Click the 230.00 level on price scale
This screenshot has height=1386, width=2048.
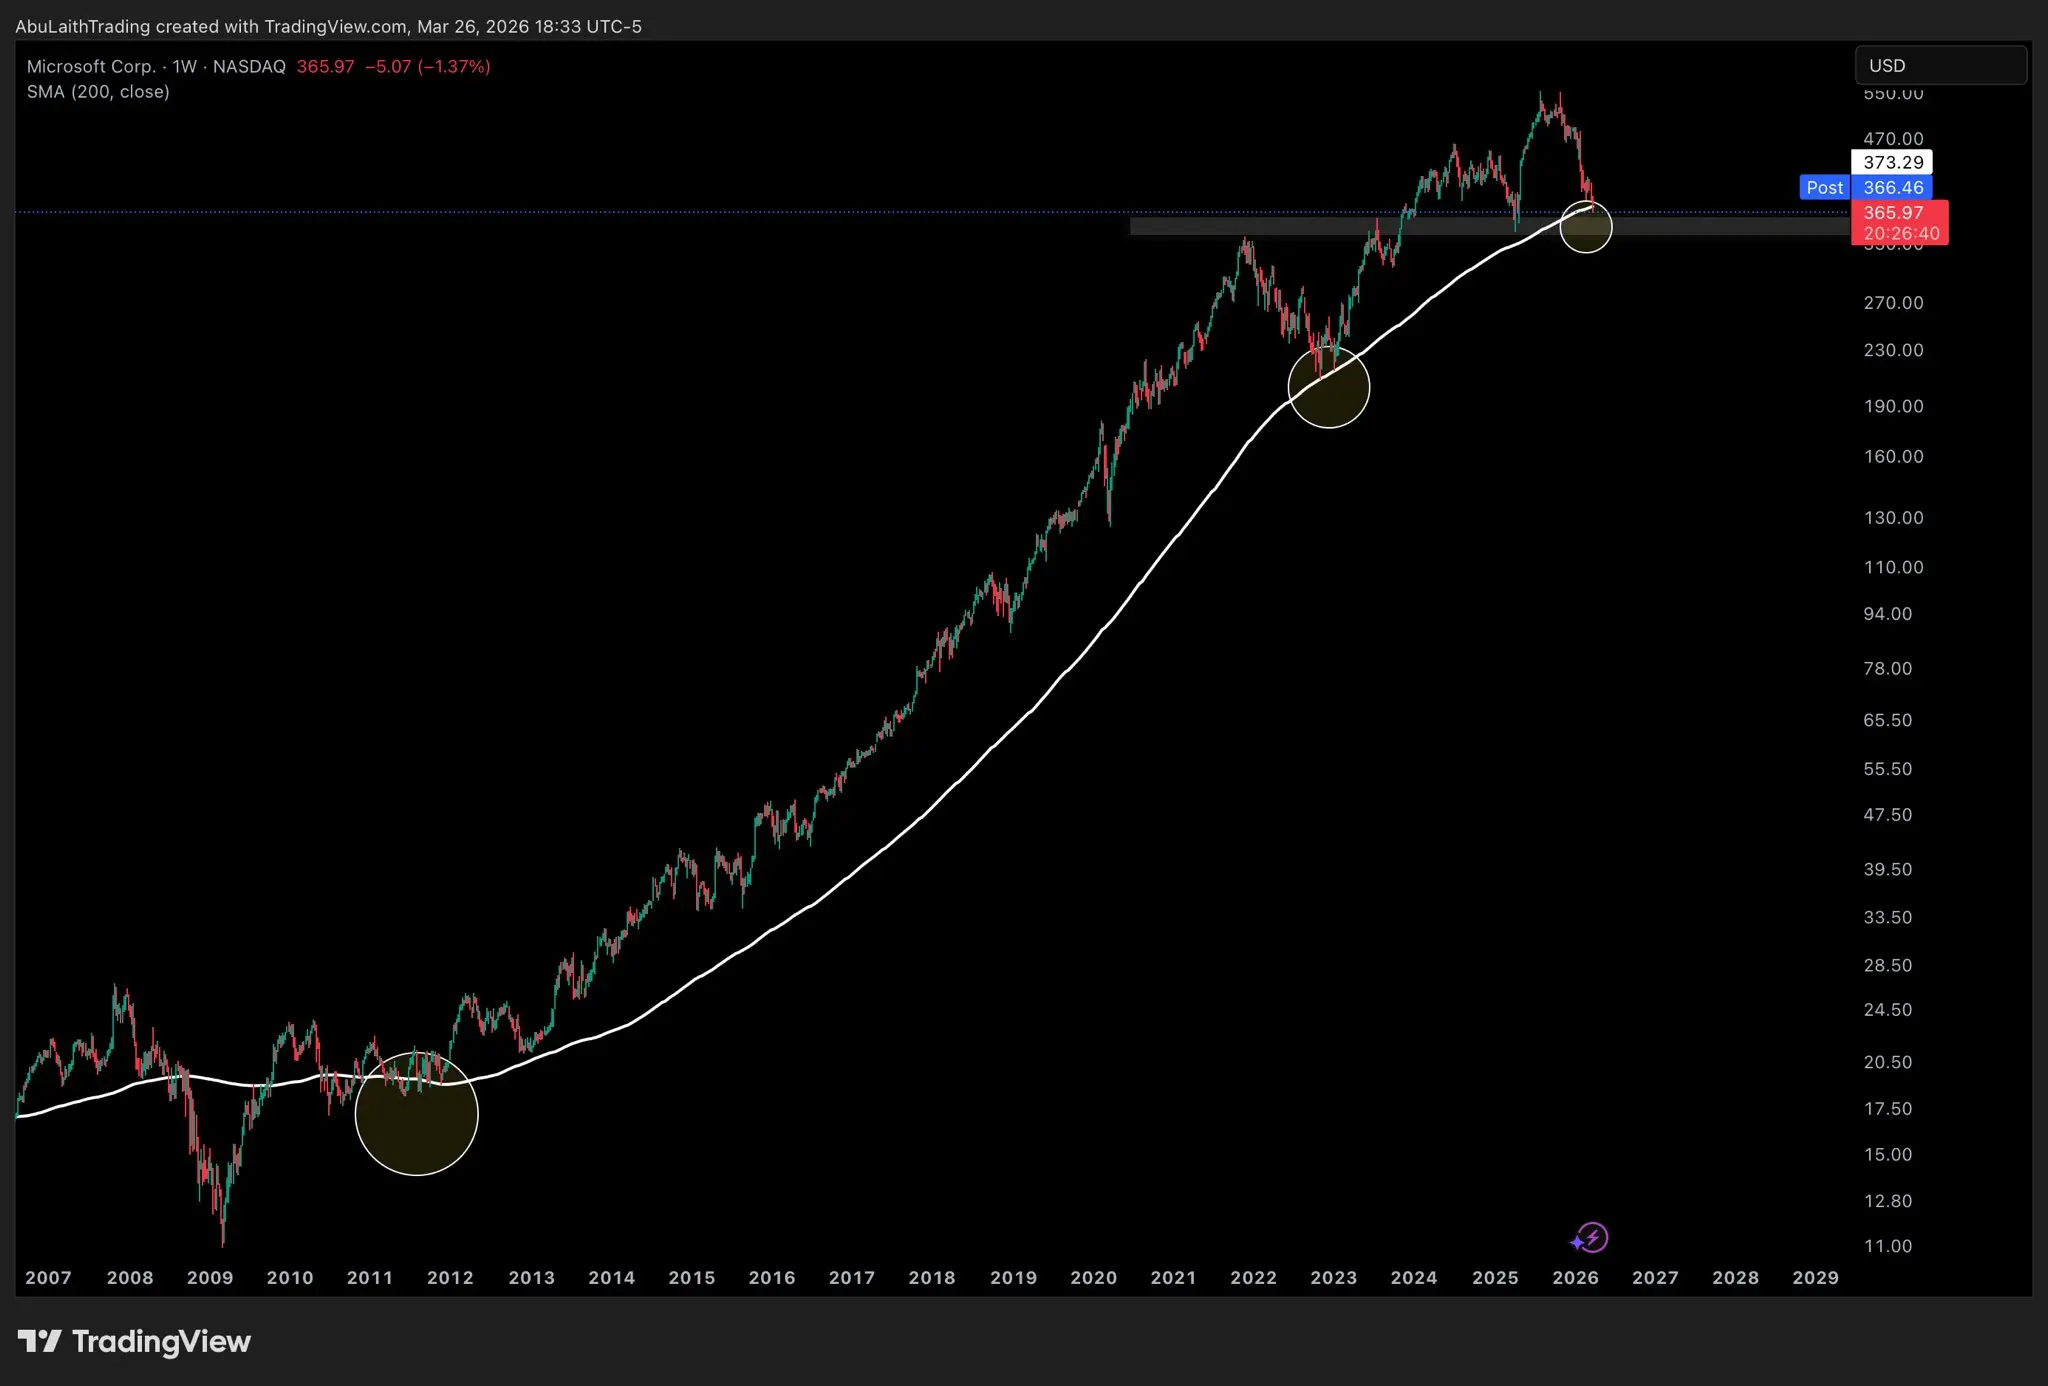pos(1893,350)
